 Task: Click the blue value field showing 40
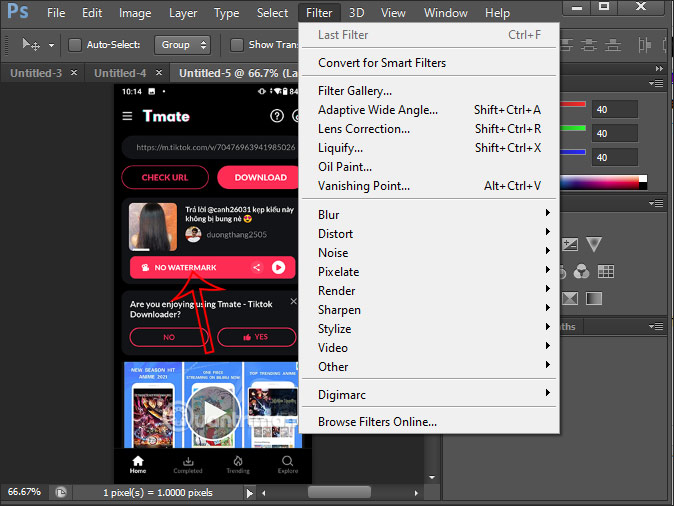click(x=615, y=157)
